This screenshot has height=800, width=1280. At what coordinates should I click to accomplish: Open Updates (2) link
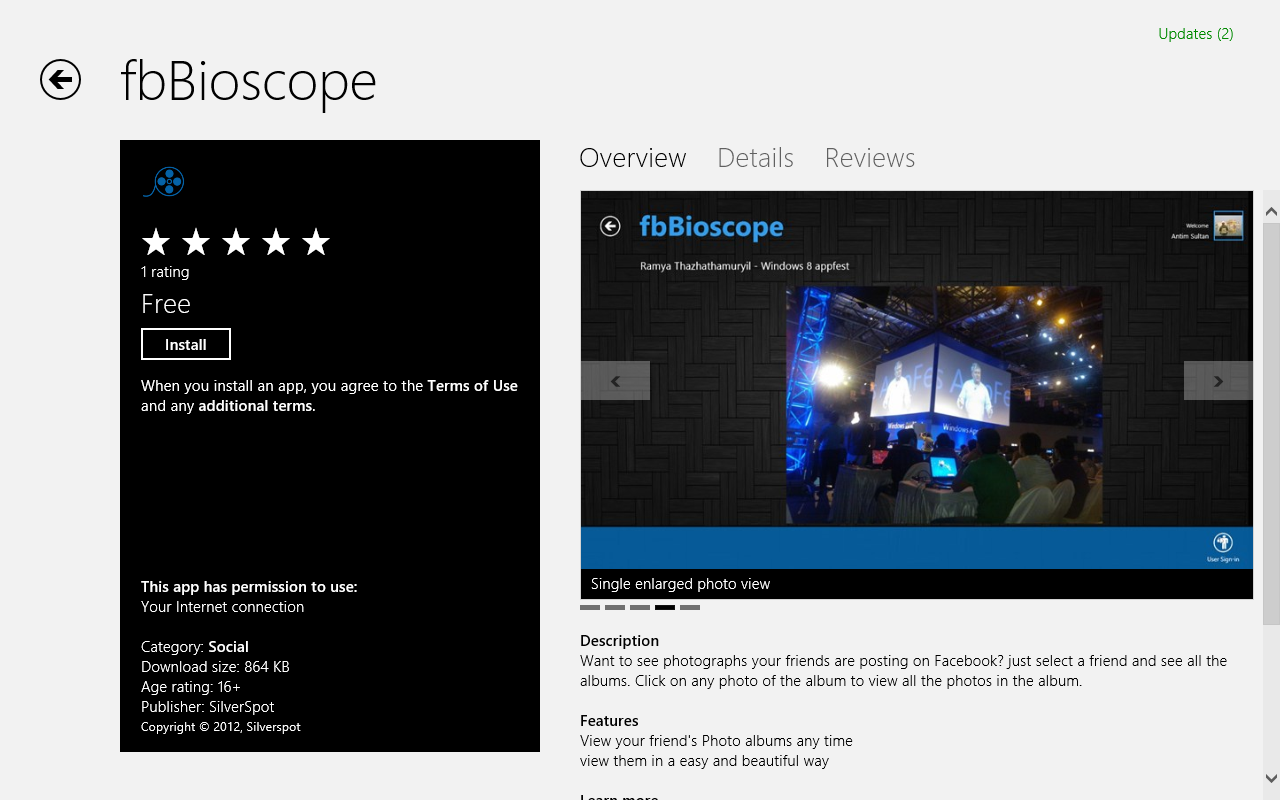pyautogui.click(x=1195, y=34)
